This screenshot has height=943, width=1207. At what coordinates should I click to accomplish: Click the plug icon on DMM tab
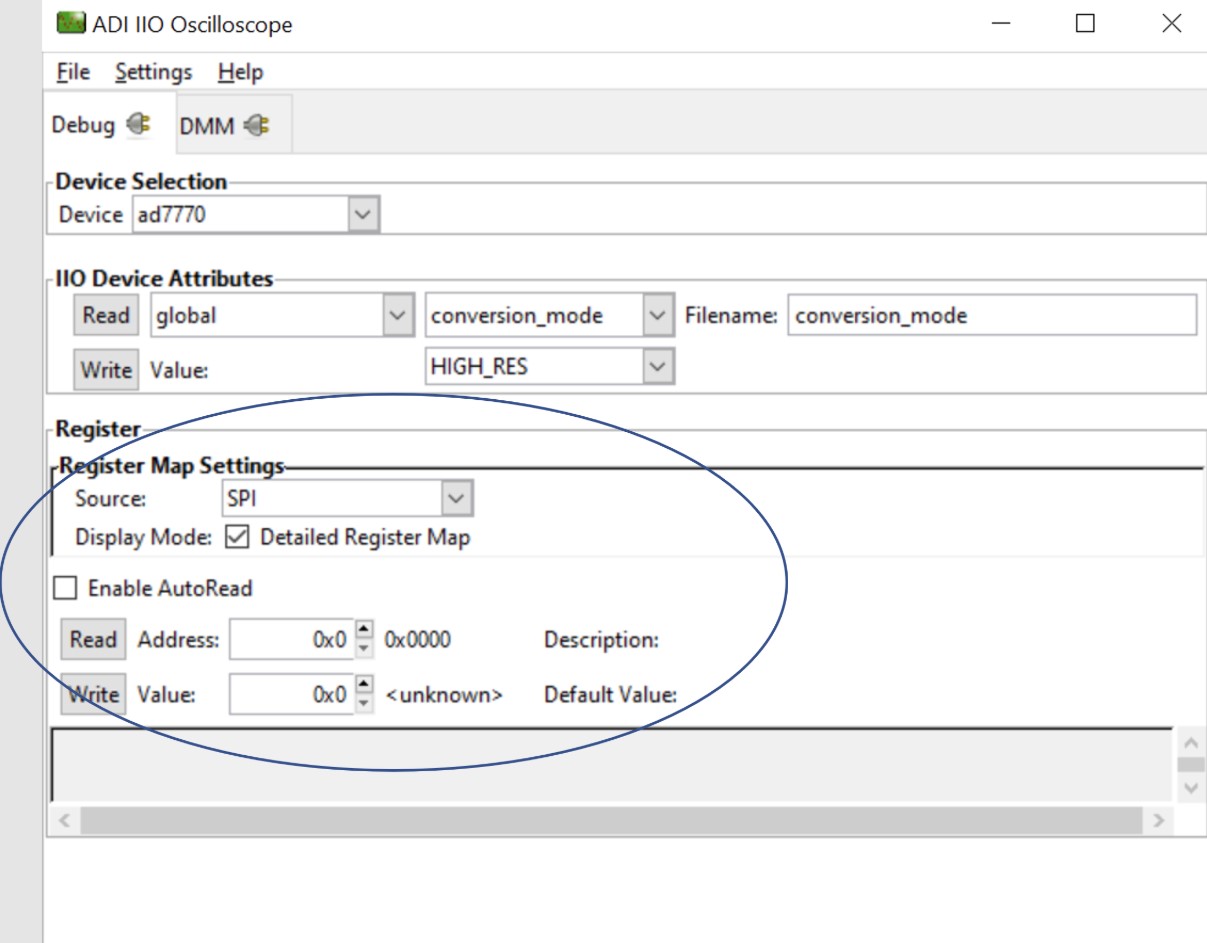click(256, 126)
